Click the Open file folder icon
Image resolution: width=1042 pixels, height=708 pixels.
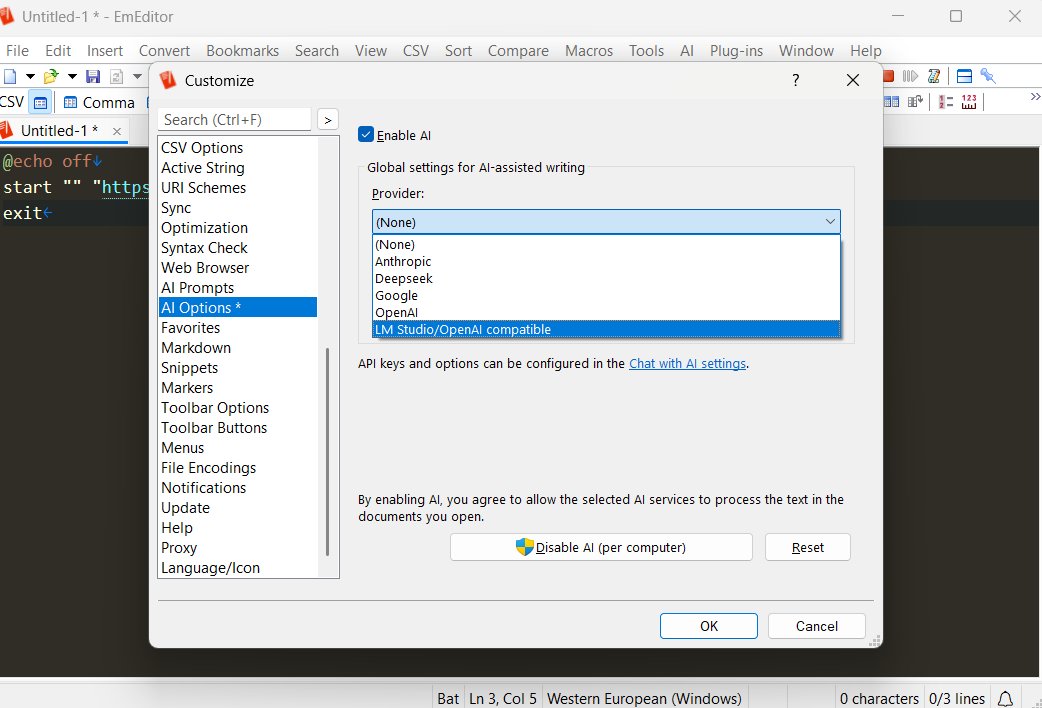tap(51, 76)
